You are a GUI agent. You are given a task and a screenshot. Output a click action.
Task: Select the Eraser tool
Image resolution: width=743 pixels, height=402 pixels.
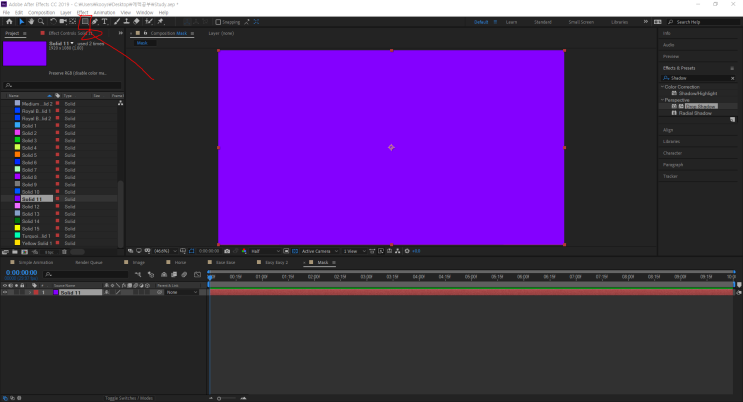pyautogui.click(x=136, y=22)
